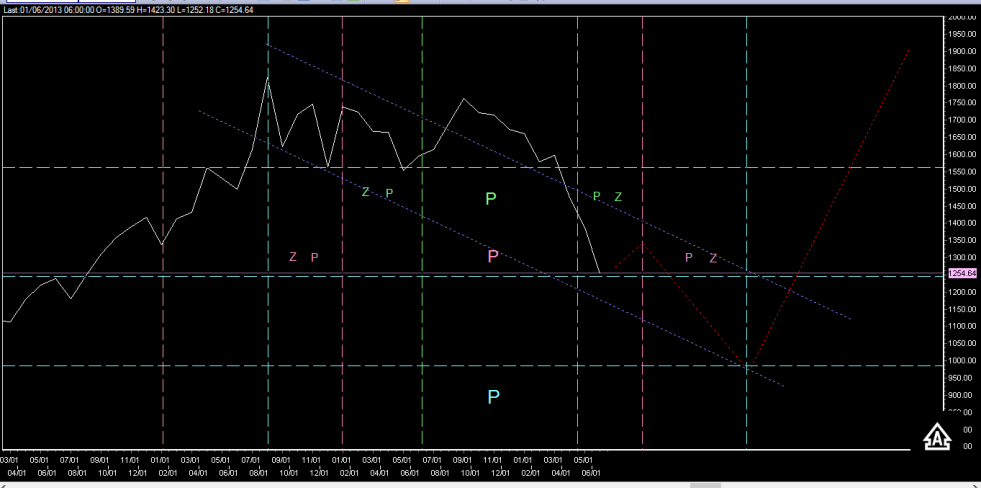Click the horizontal scrollbar thumb below the chart
981x488 pixels.
[706, 485]
